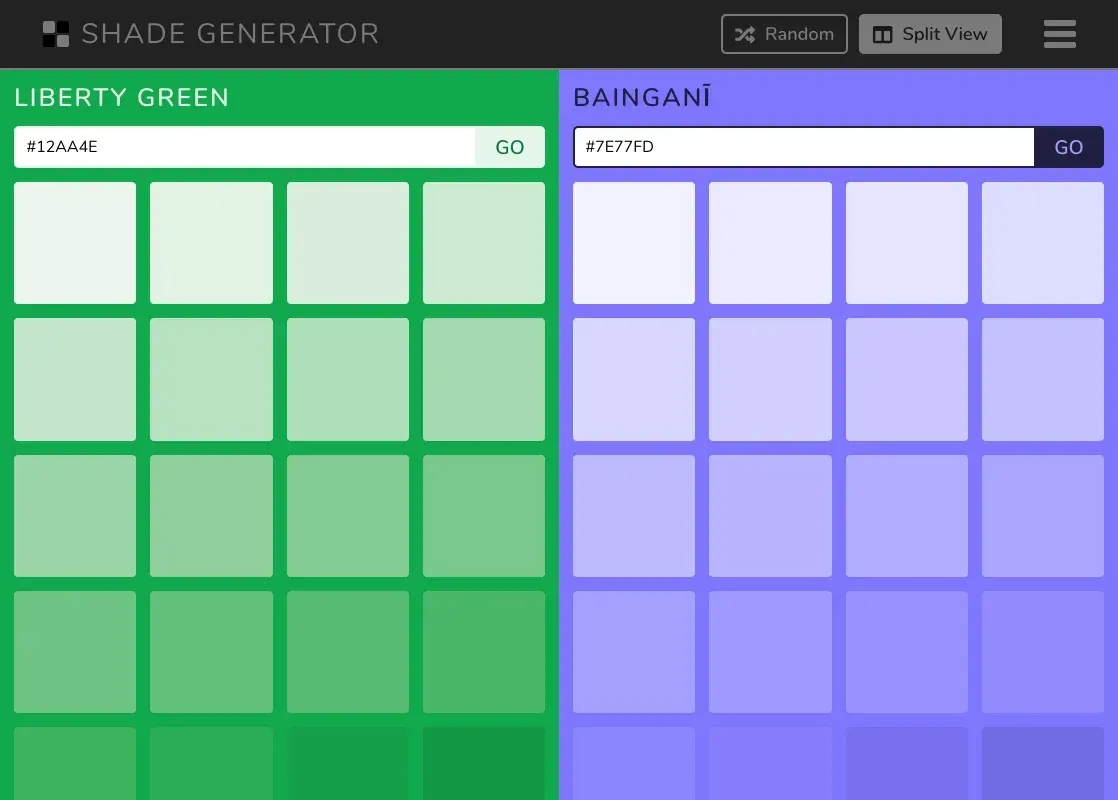
Task: Select green swatch in row three, first column
Action: tap(75, 516)
